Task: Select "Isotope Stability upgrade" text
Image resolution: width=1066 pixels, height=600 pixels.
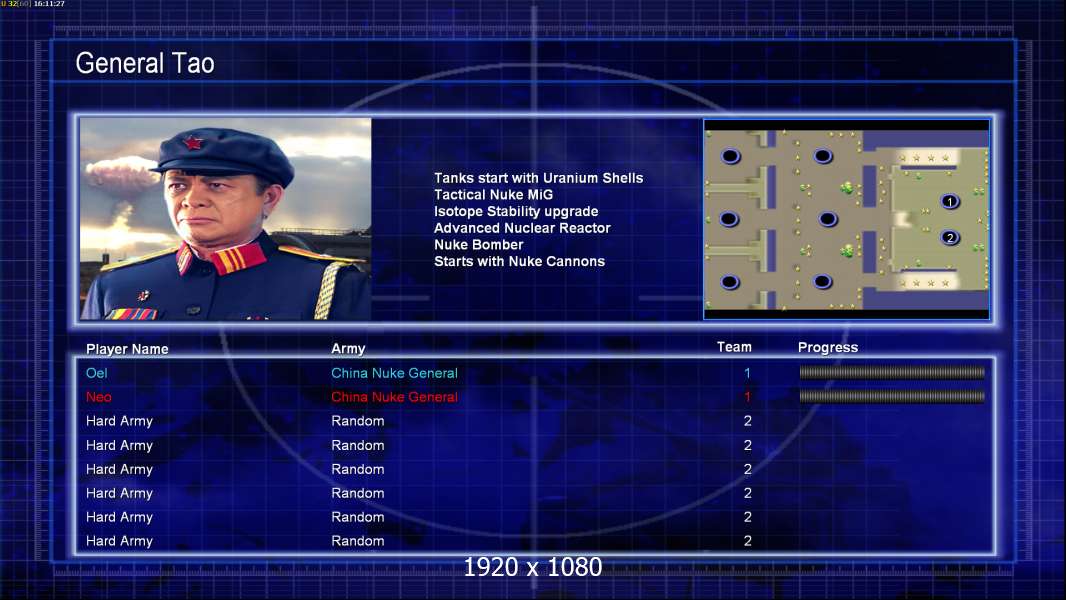Action: [516, 211]
